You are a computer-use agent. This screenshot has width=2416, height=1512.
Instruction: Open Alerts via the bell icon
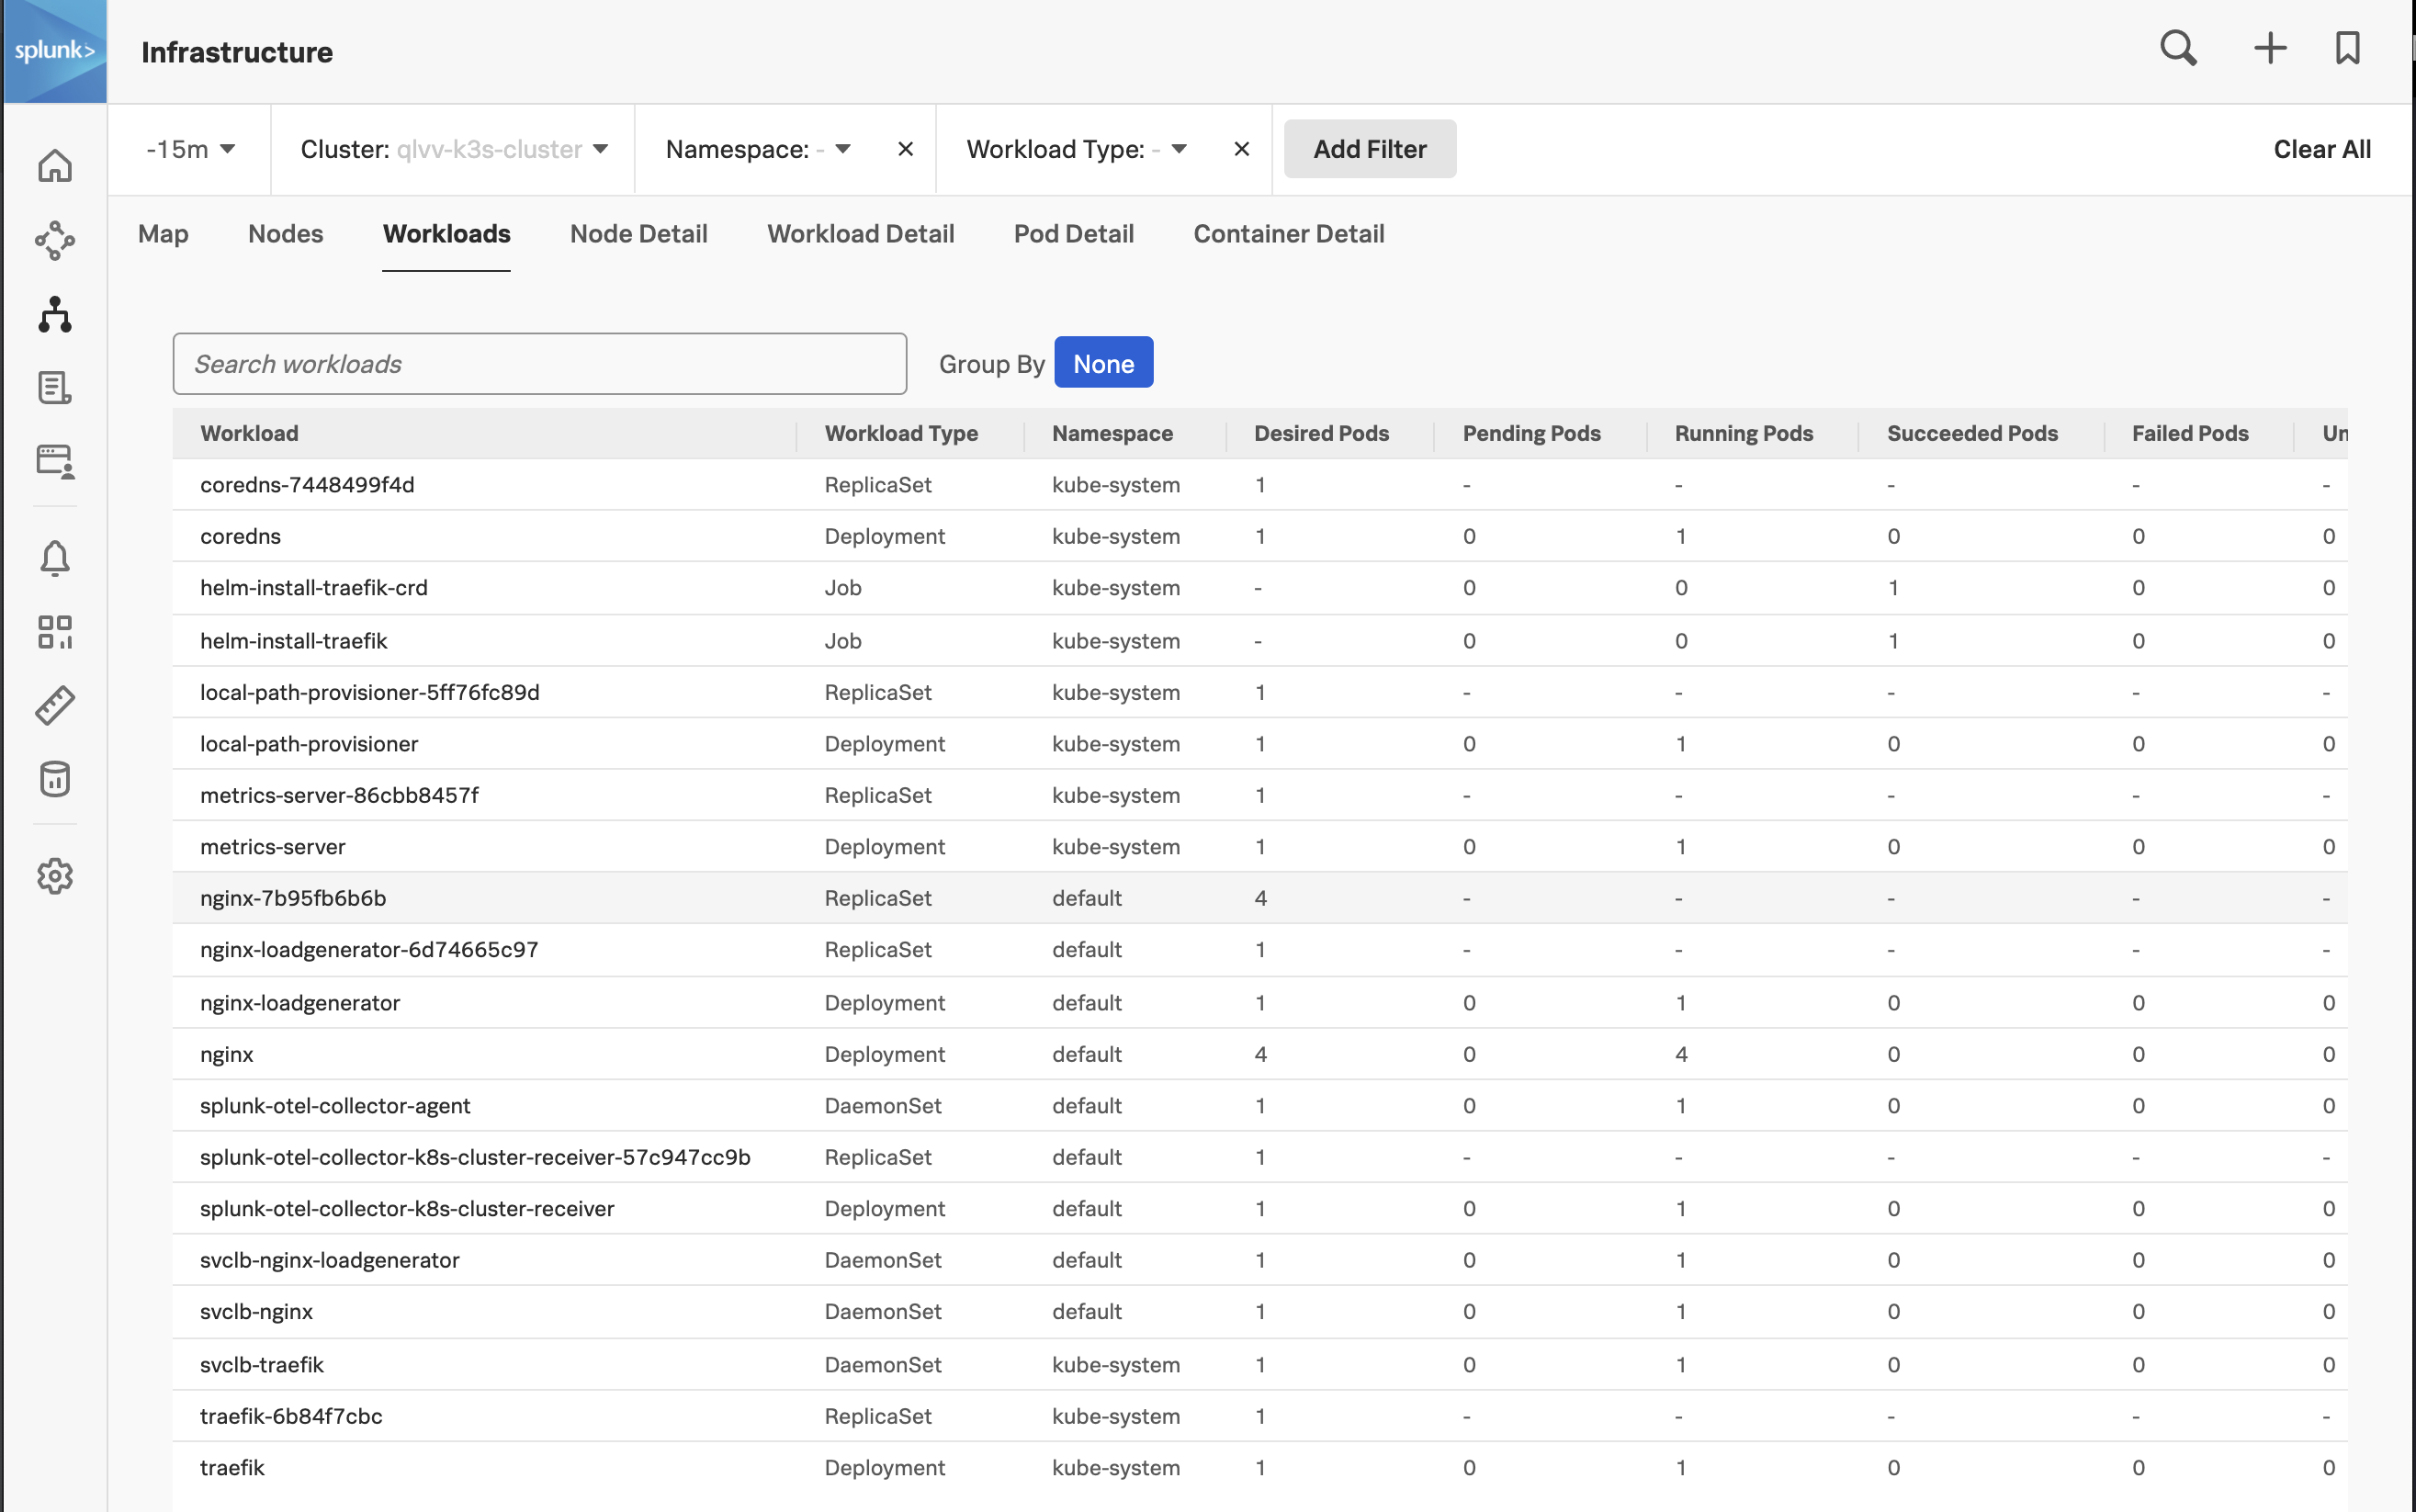coord(55,558)
